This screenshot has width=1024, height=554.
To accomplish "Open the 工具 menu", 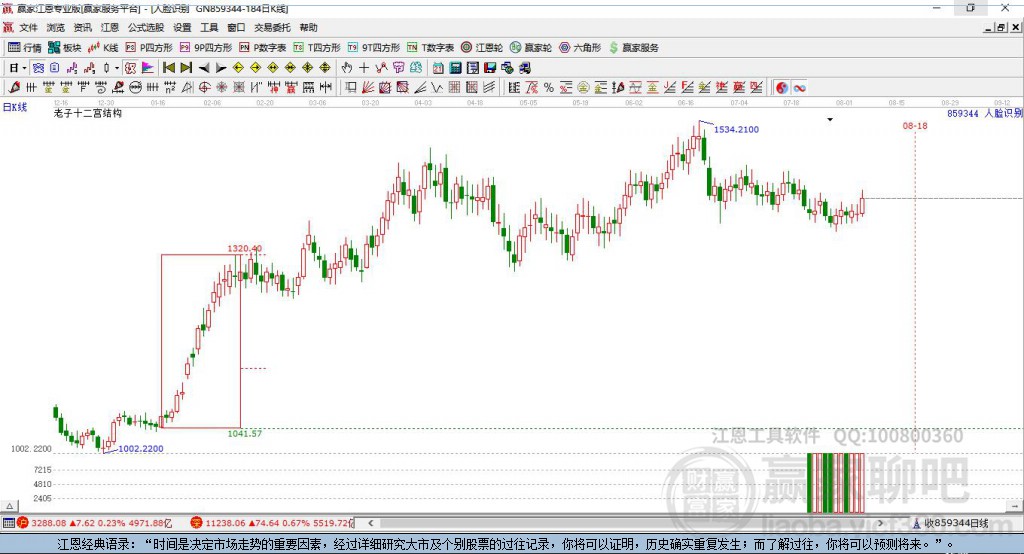I will (209, 27).
